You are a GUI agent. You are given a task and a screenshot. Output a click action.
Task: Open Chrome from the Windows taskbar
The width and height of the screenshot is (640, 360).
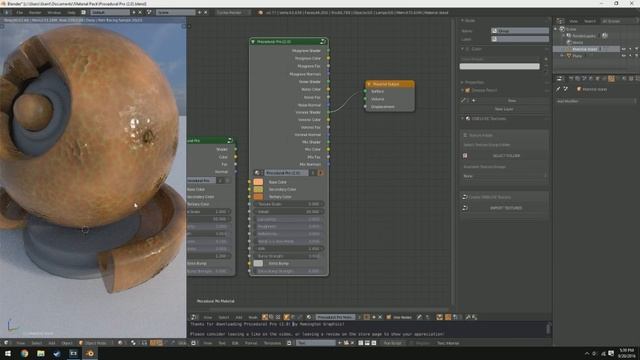24,353
